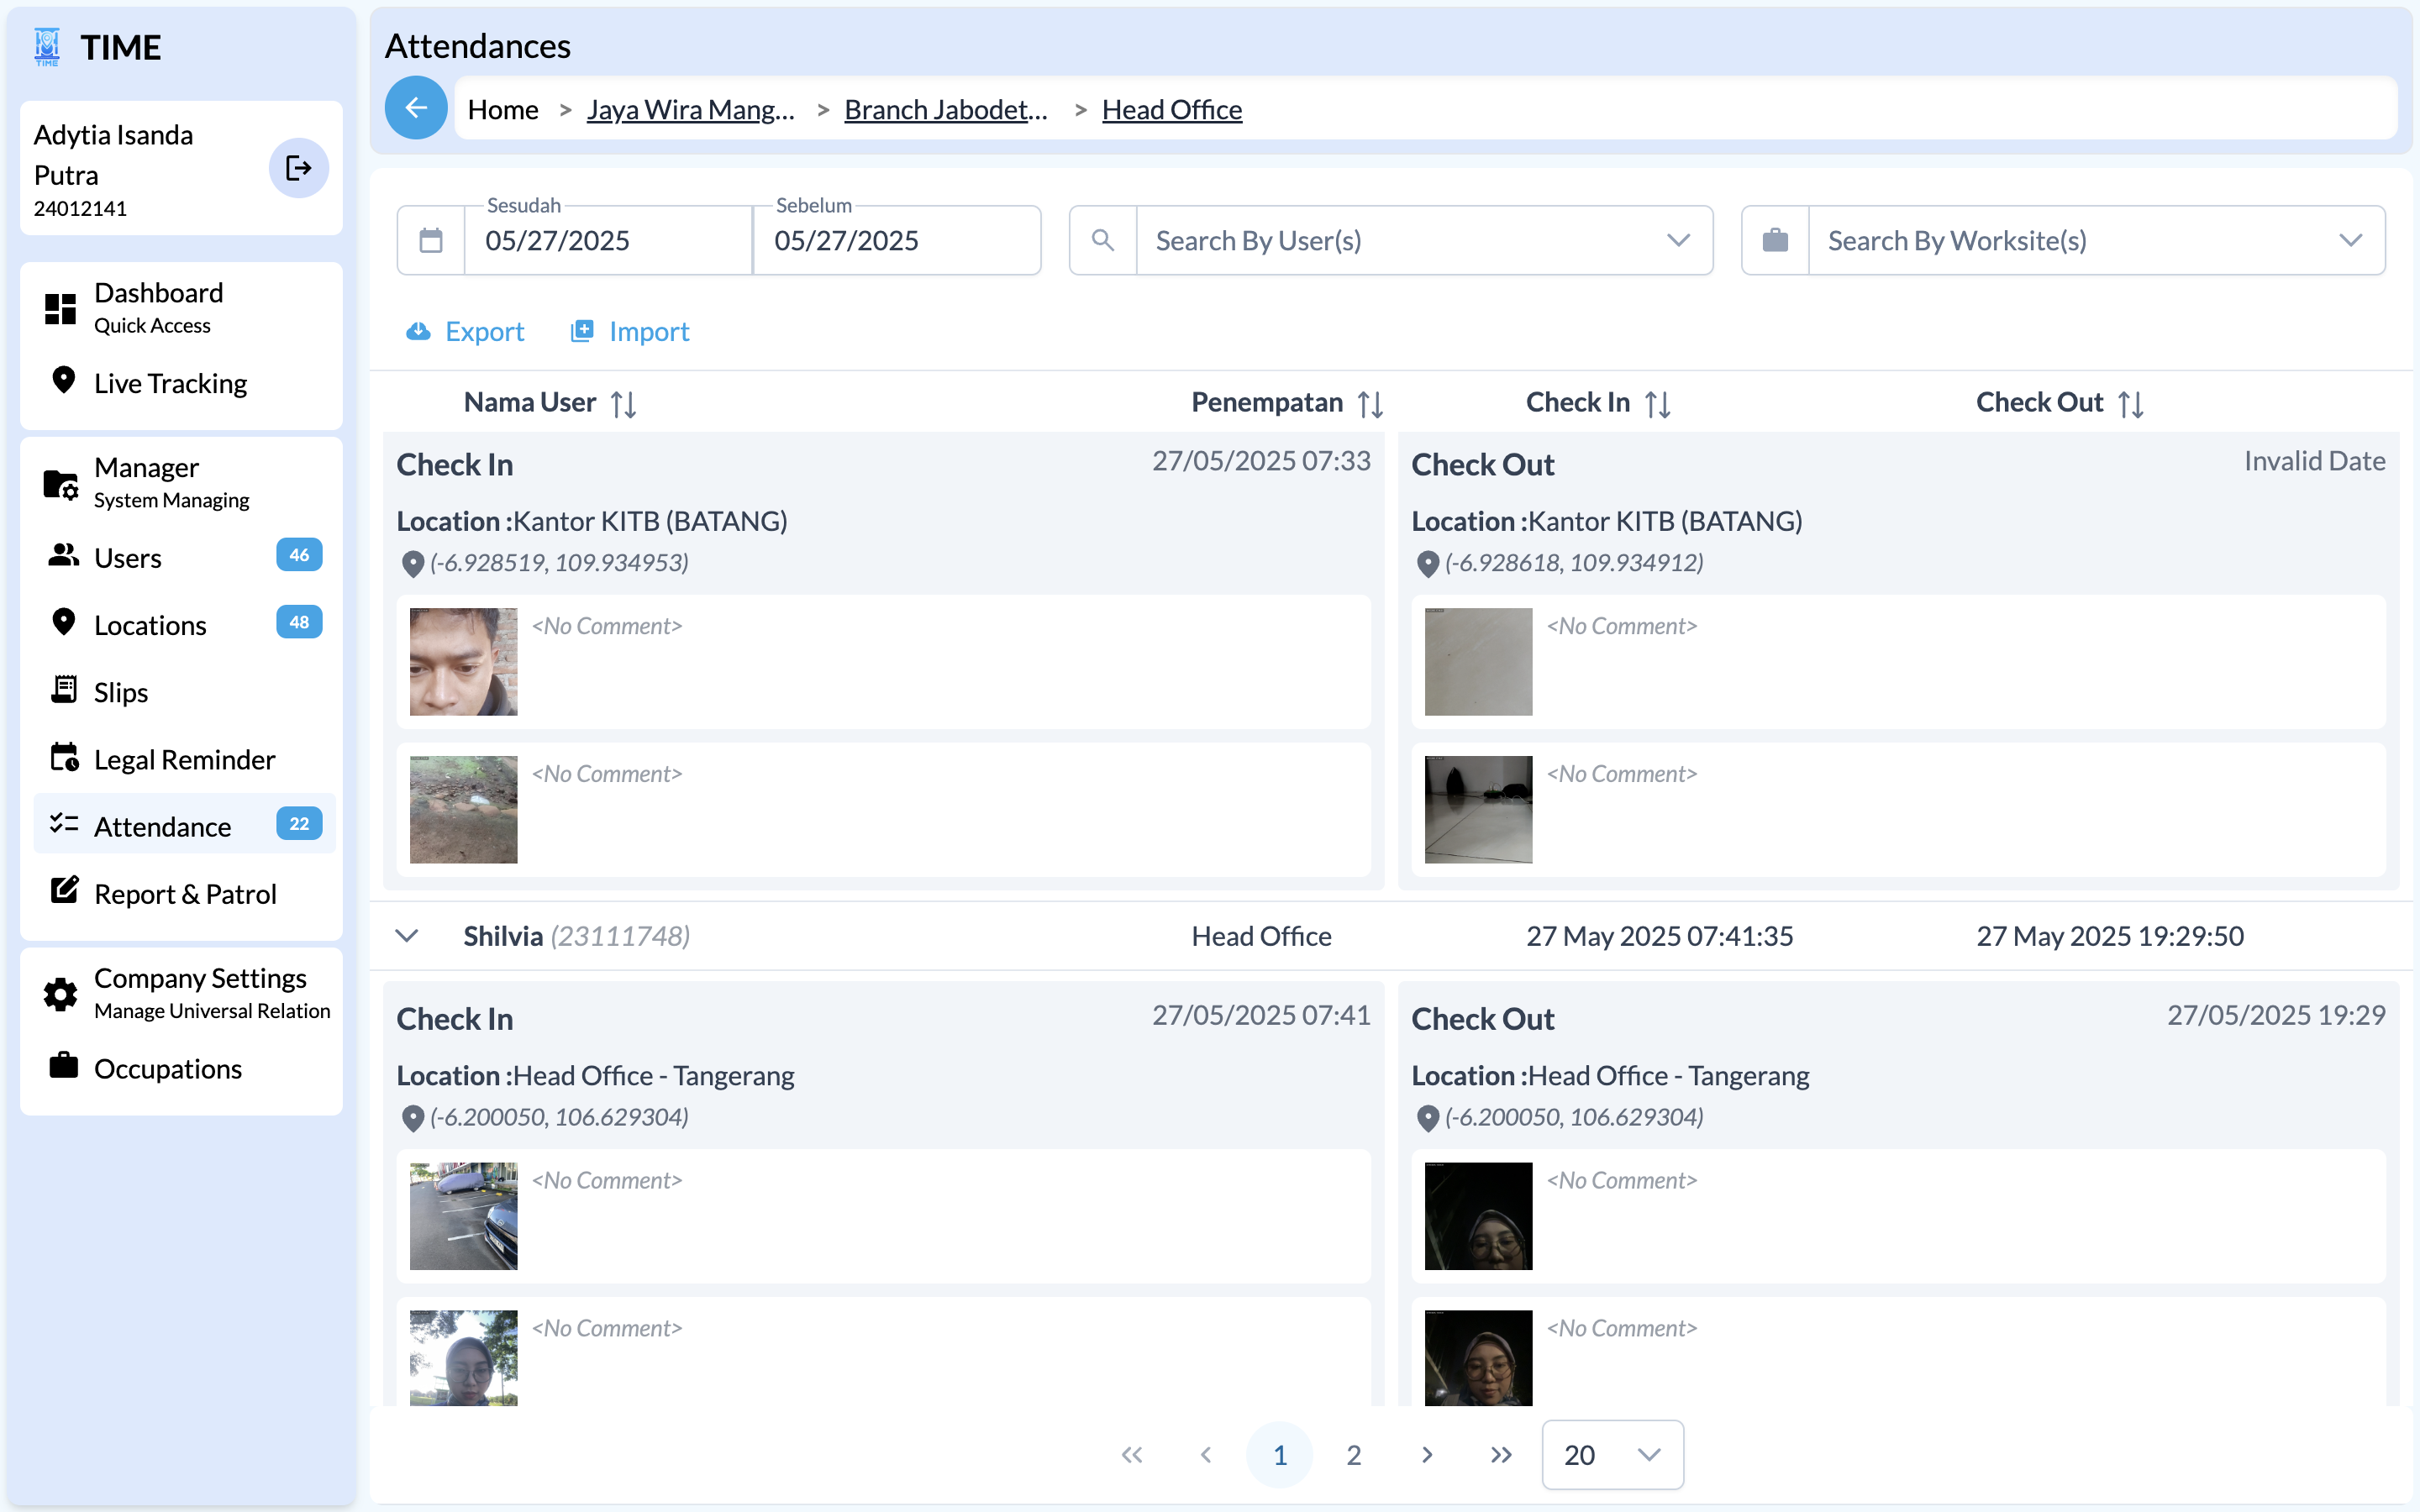Click the Import icon

(x=582, y=331)
